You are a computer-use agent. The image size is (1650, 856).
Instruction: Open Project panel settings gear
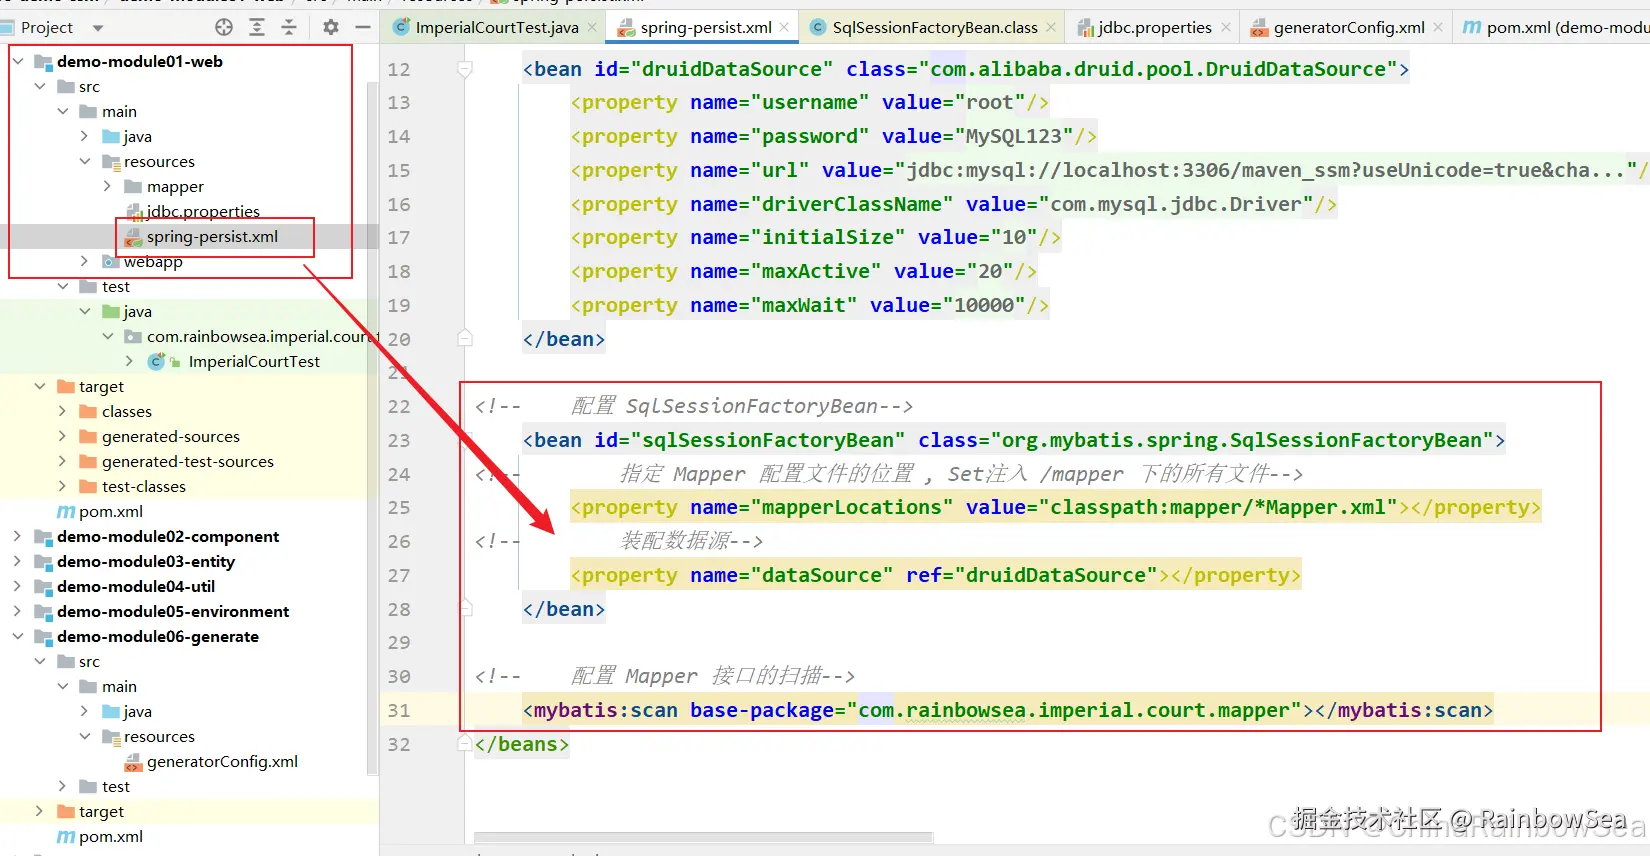(331, 27)
